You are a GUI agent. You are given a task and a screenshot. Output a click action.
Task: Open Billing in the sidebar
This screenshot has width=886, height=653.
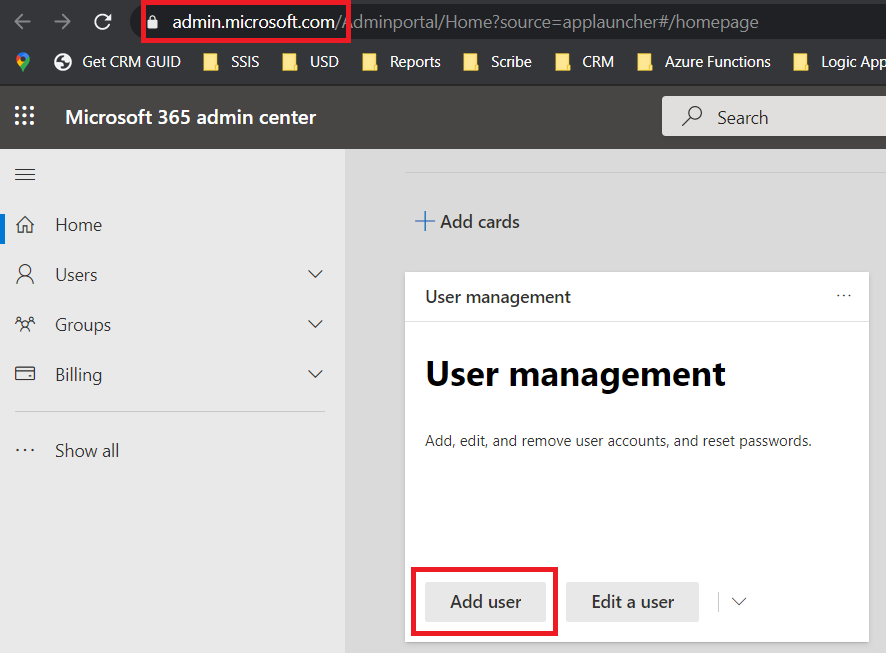170,375
